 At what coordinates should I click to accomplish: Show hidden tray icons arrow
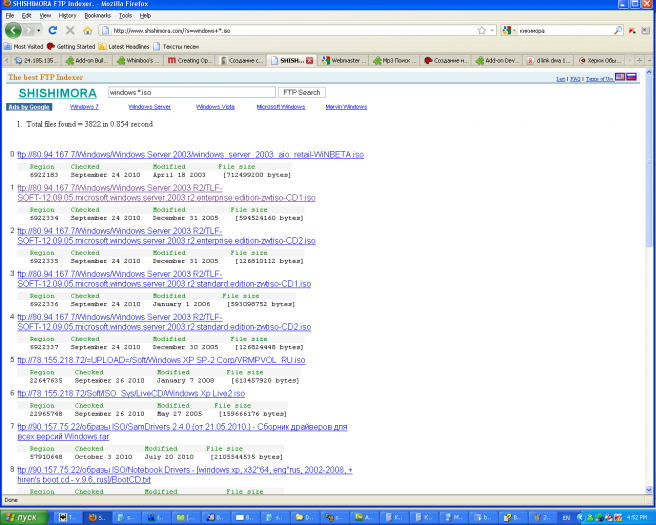click(580, 517)
